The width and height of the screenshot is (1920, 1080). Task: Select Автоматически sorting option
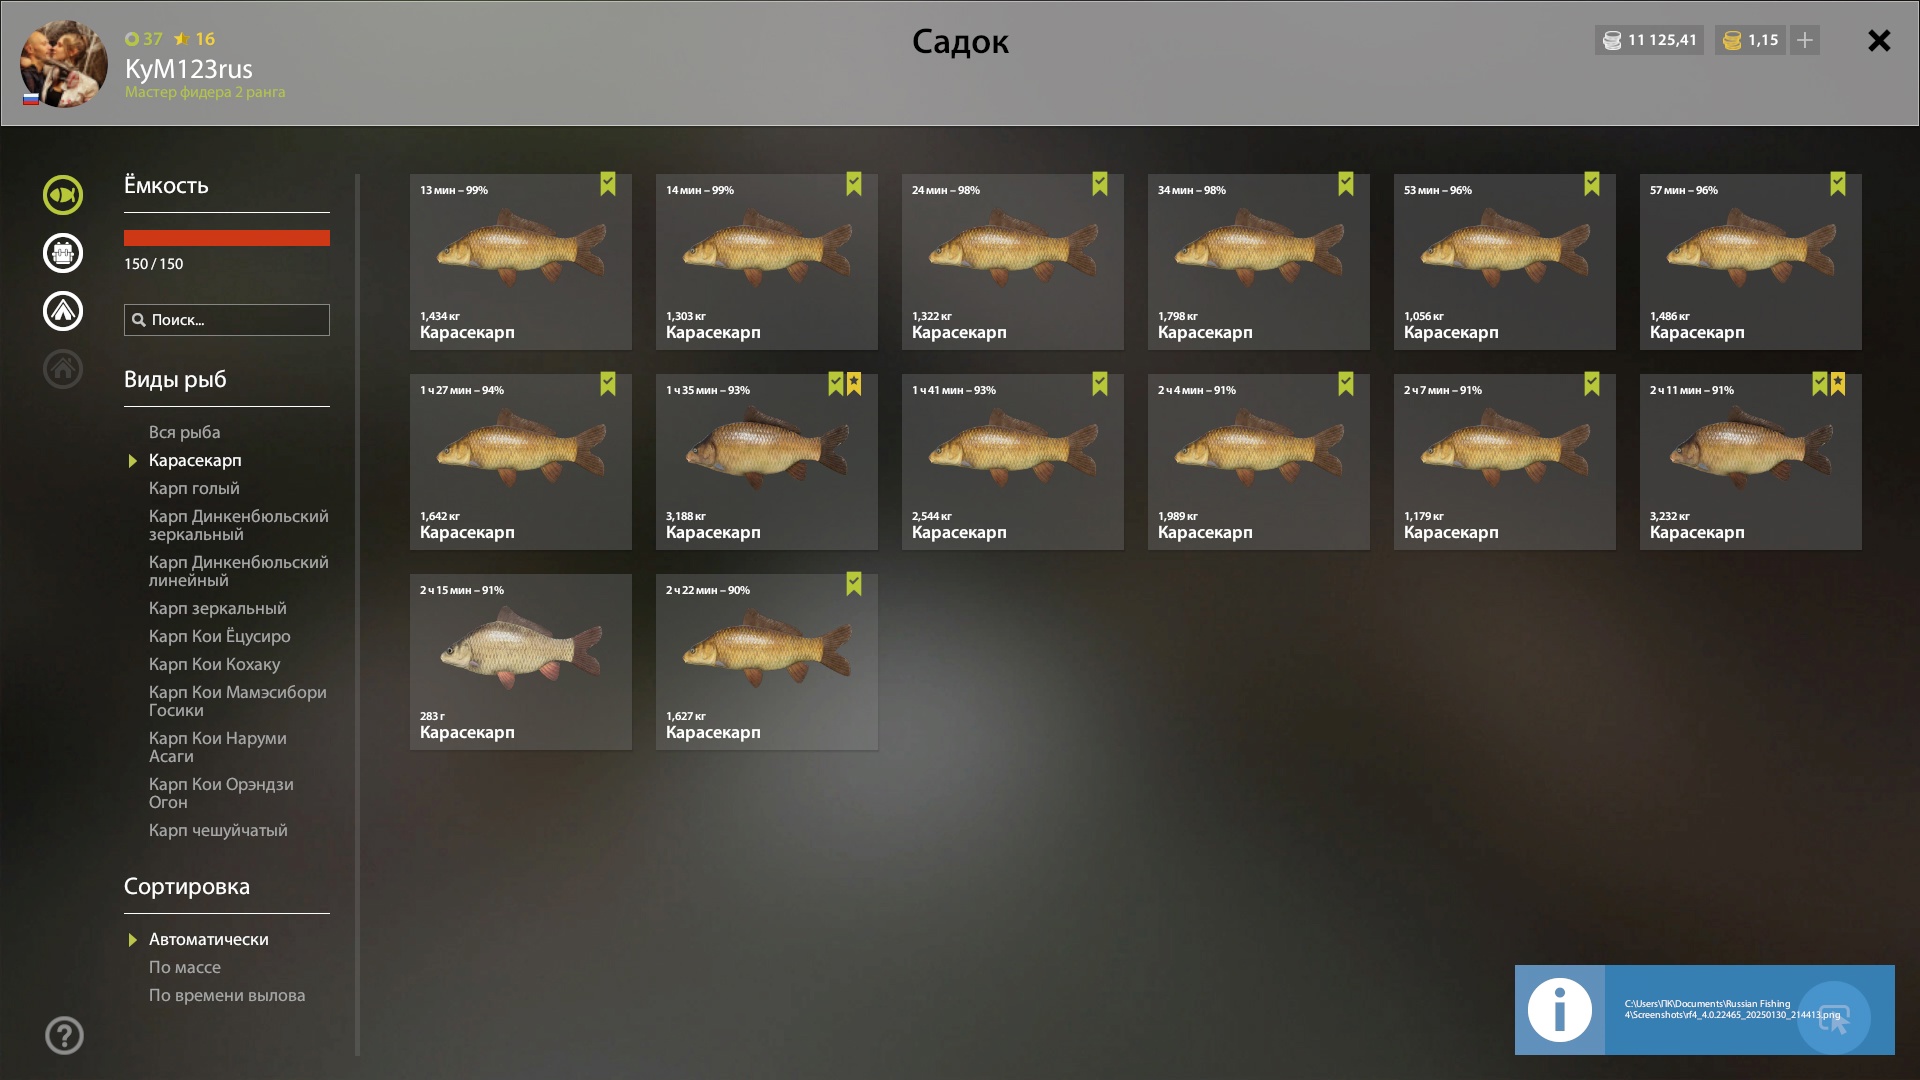coord(208,939)
